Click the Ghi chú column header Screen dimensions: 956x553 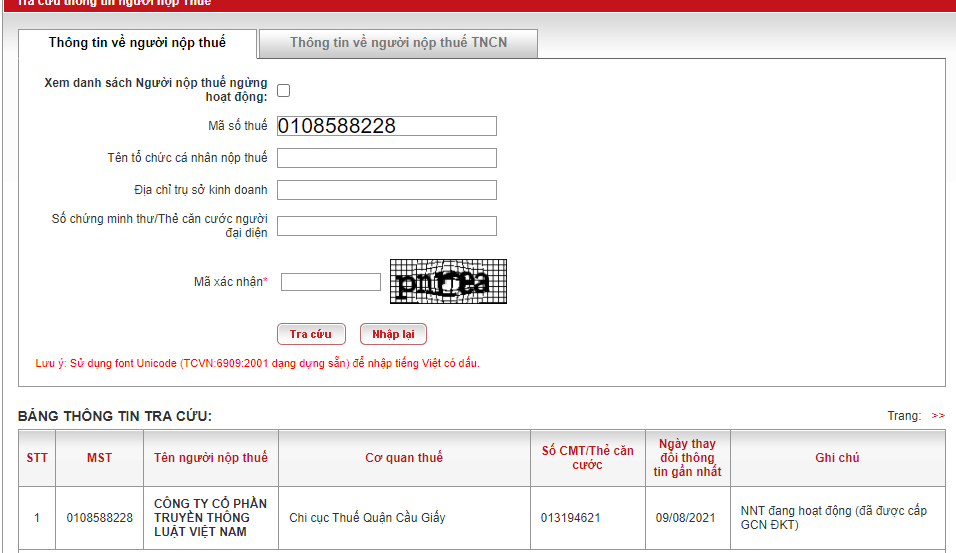coord(837,458)
